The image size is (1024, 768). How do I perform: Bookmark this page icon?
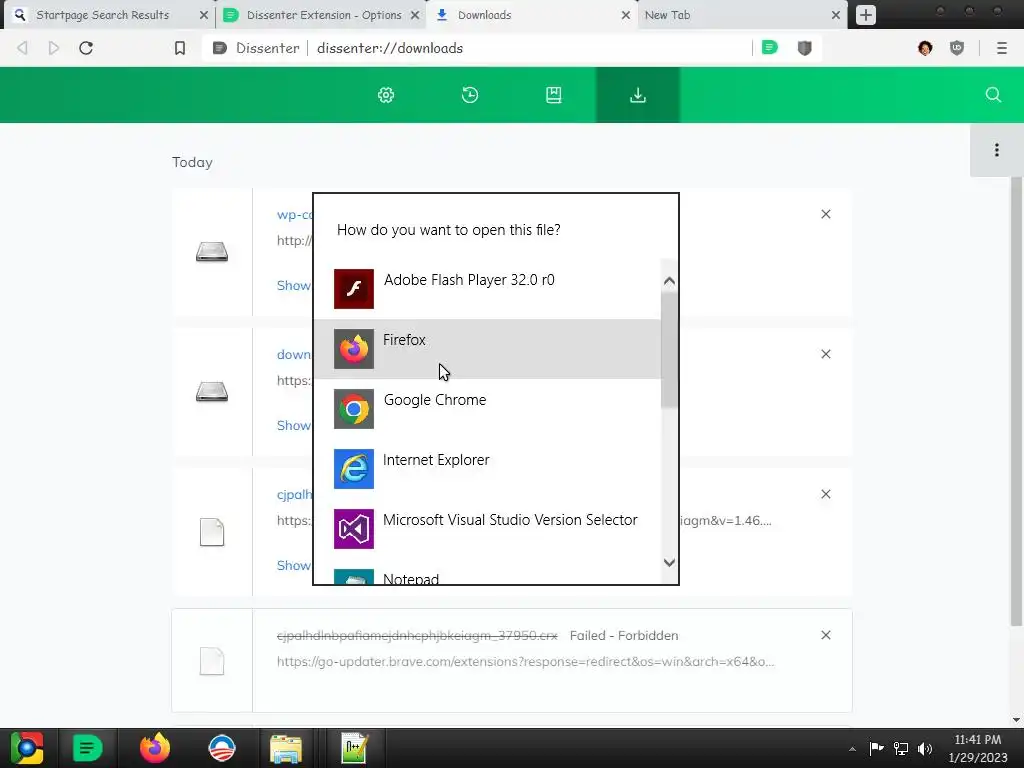[180, 48]
